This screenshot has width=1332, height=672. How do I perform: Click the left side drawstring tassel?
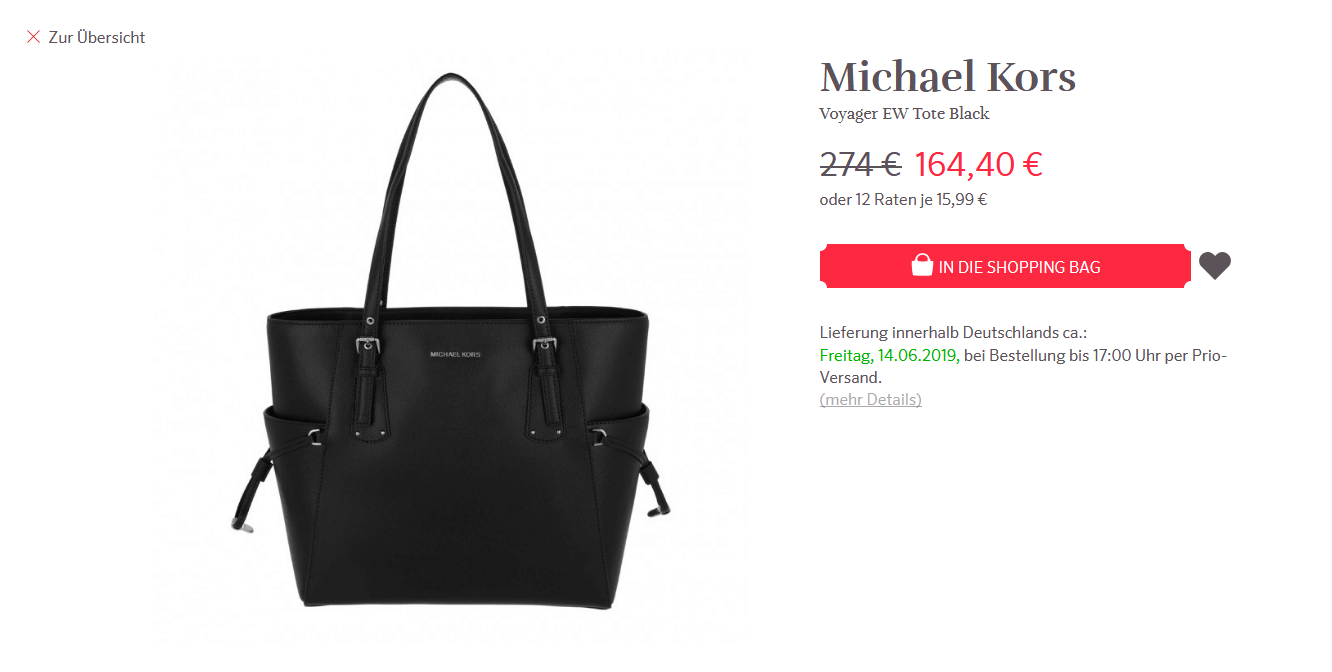click(250, 495)
